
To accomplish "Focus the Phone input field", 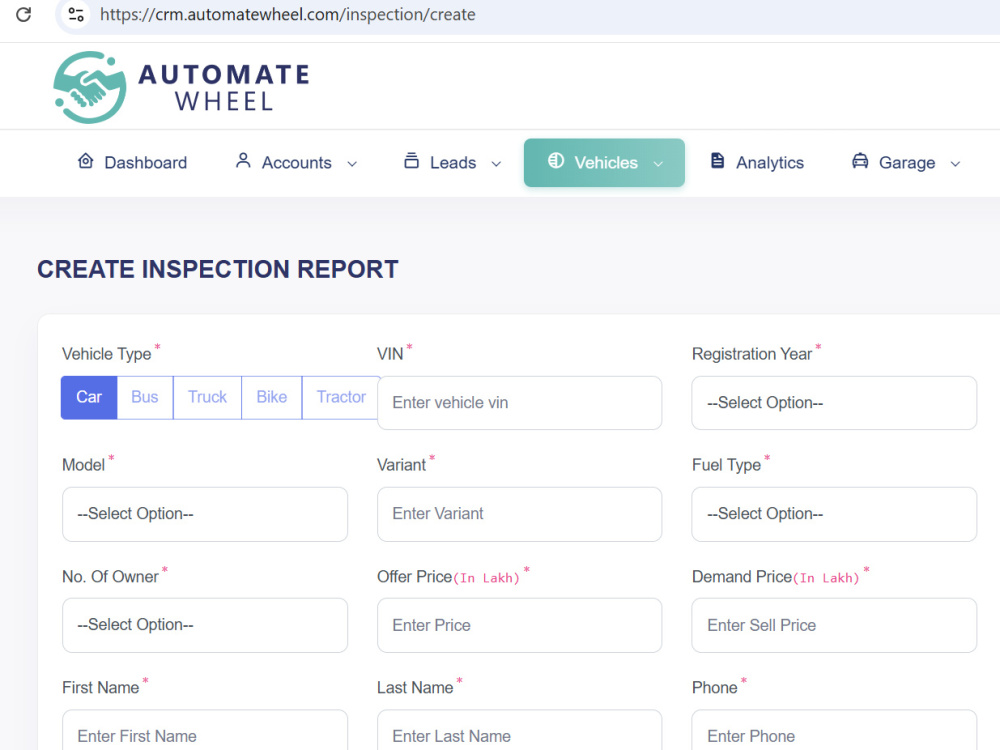I will (x=834, y=730).
